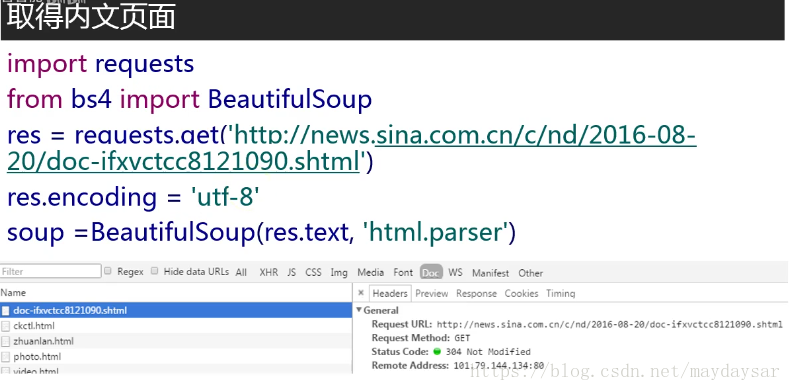The height and width of the screenshot is (391, 791).
Task: Click Request Method GET value
Action: tap(462, 338)
